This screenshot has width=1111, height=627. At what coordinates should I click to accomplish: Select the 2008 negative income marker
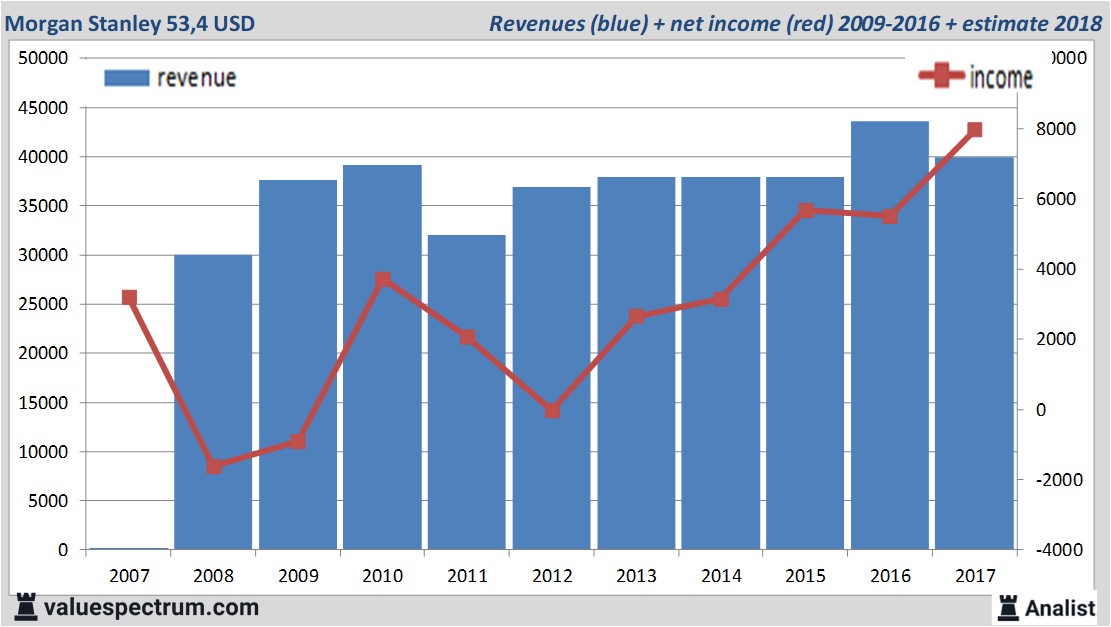coord(214,466)
